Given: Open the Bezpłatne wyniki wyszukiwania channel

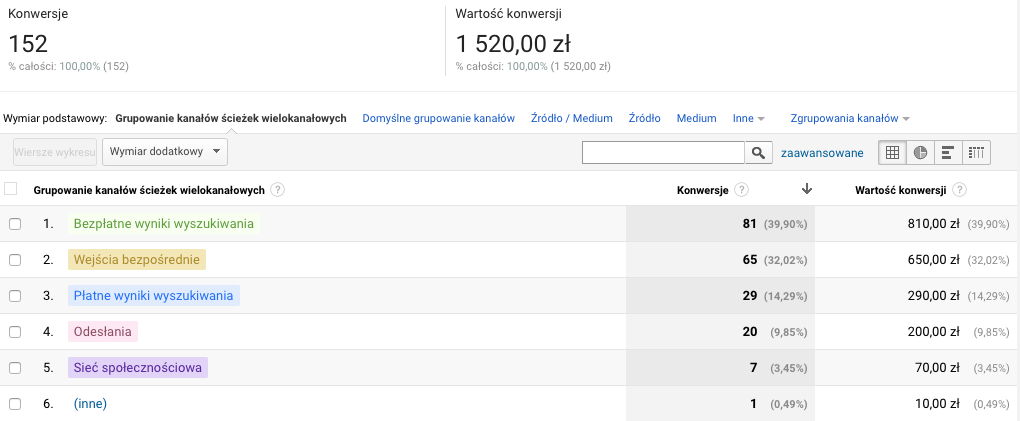Looking at the screenshot, I should pyautogui.click(x=164, y=224).
